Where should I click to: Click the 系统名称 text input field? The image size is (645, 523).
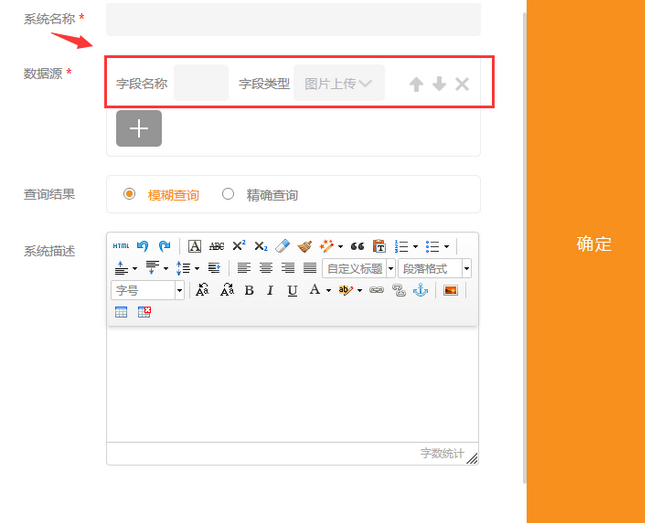(x=293, y=19)
